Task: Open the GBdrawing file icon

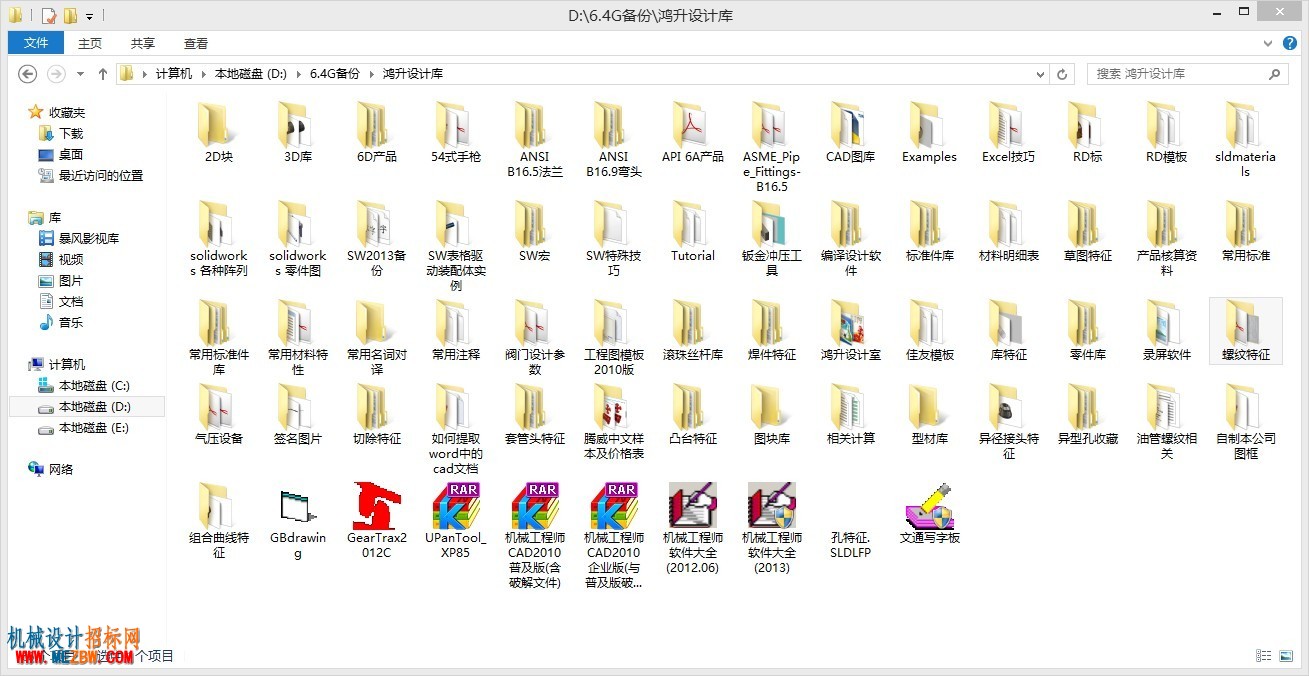Action: pos(298,508)
